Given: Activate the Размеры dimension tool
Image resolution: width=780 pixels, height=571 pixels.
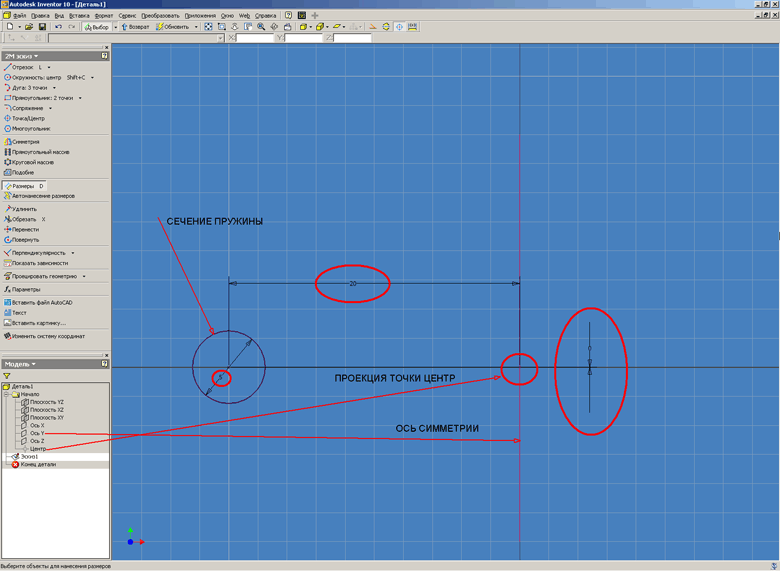Looking at the screenshot, I should point(24,186).
